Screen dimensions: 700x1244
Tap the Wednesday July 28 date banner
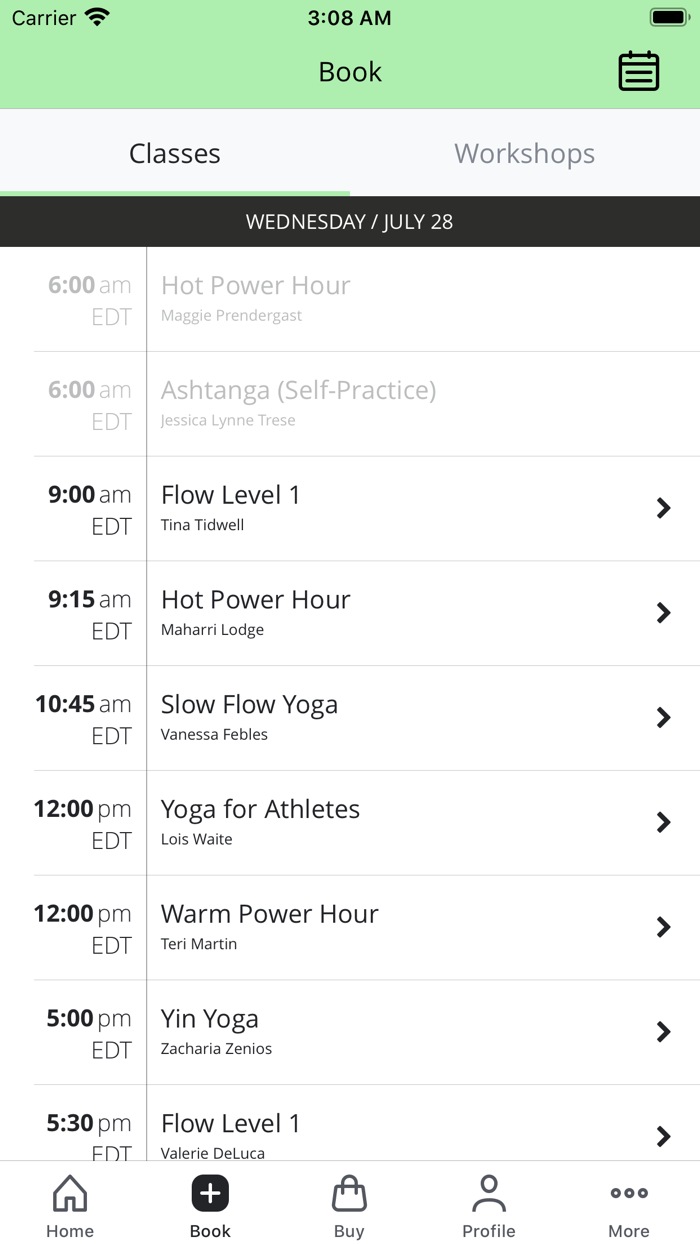(350, 221)
